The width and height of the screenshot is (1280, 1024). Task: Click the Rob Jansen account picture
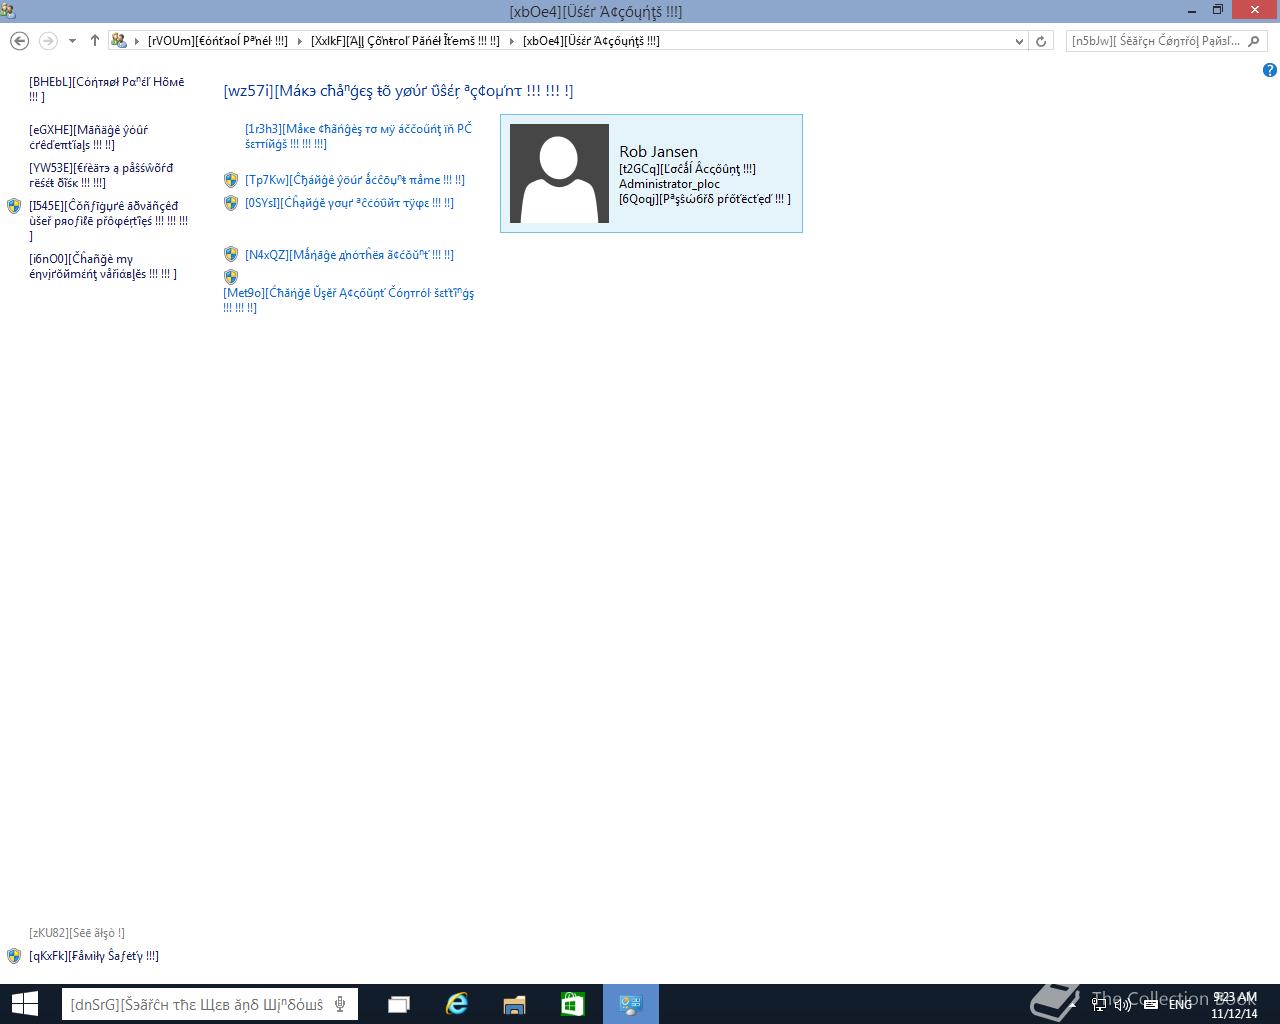pyautogui.click(x=559, y=174)
